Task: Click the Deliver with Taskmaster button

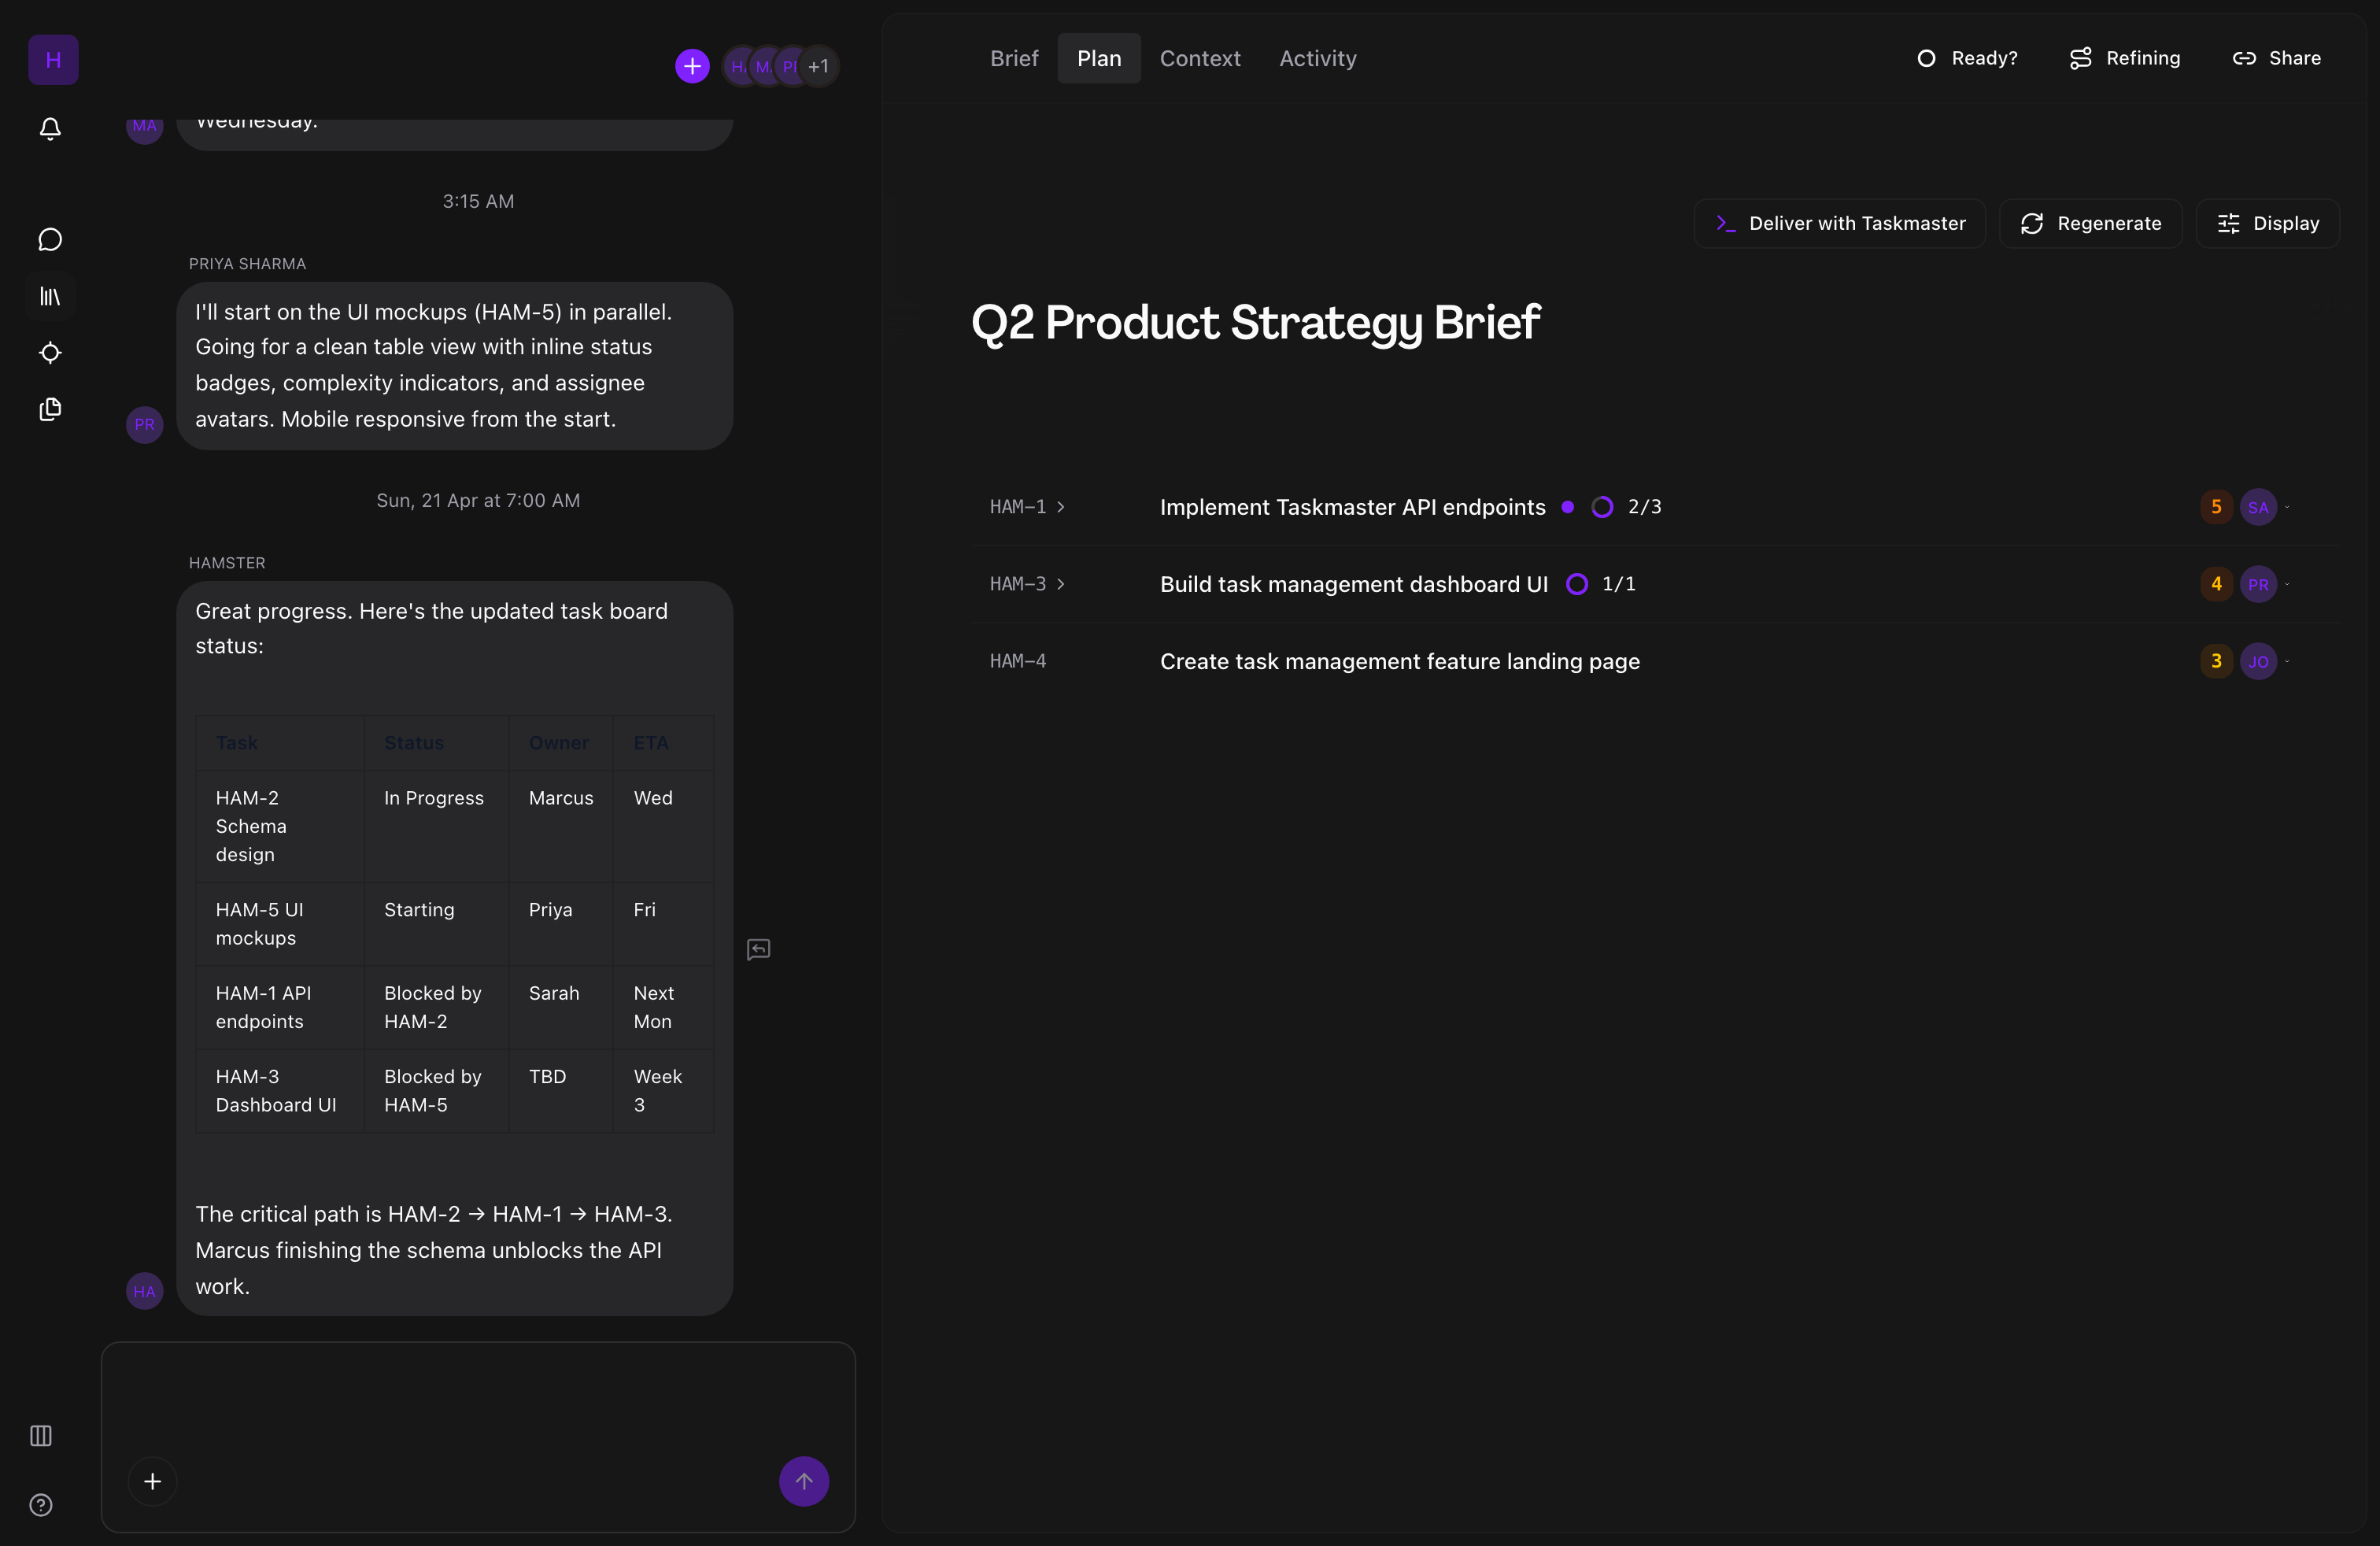Action: point(1839,223)
